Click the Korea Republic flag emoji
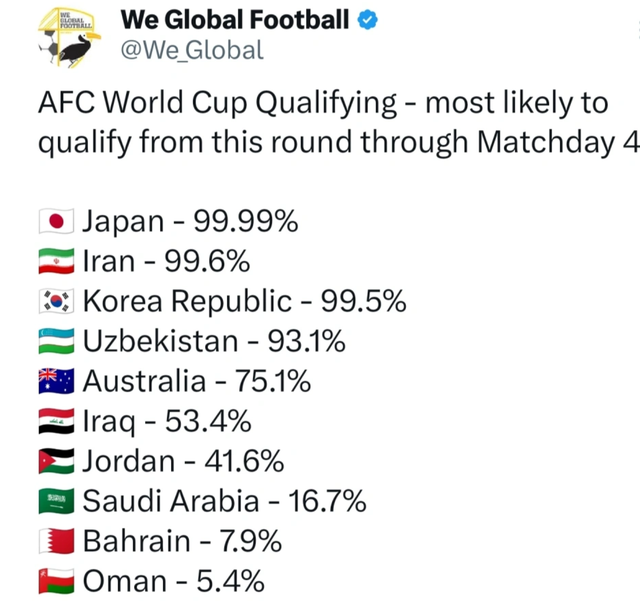The height and width of the screenshot is (601, 640). point(56,301)
